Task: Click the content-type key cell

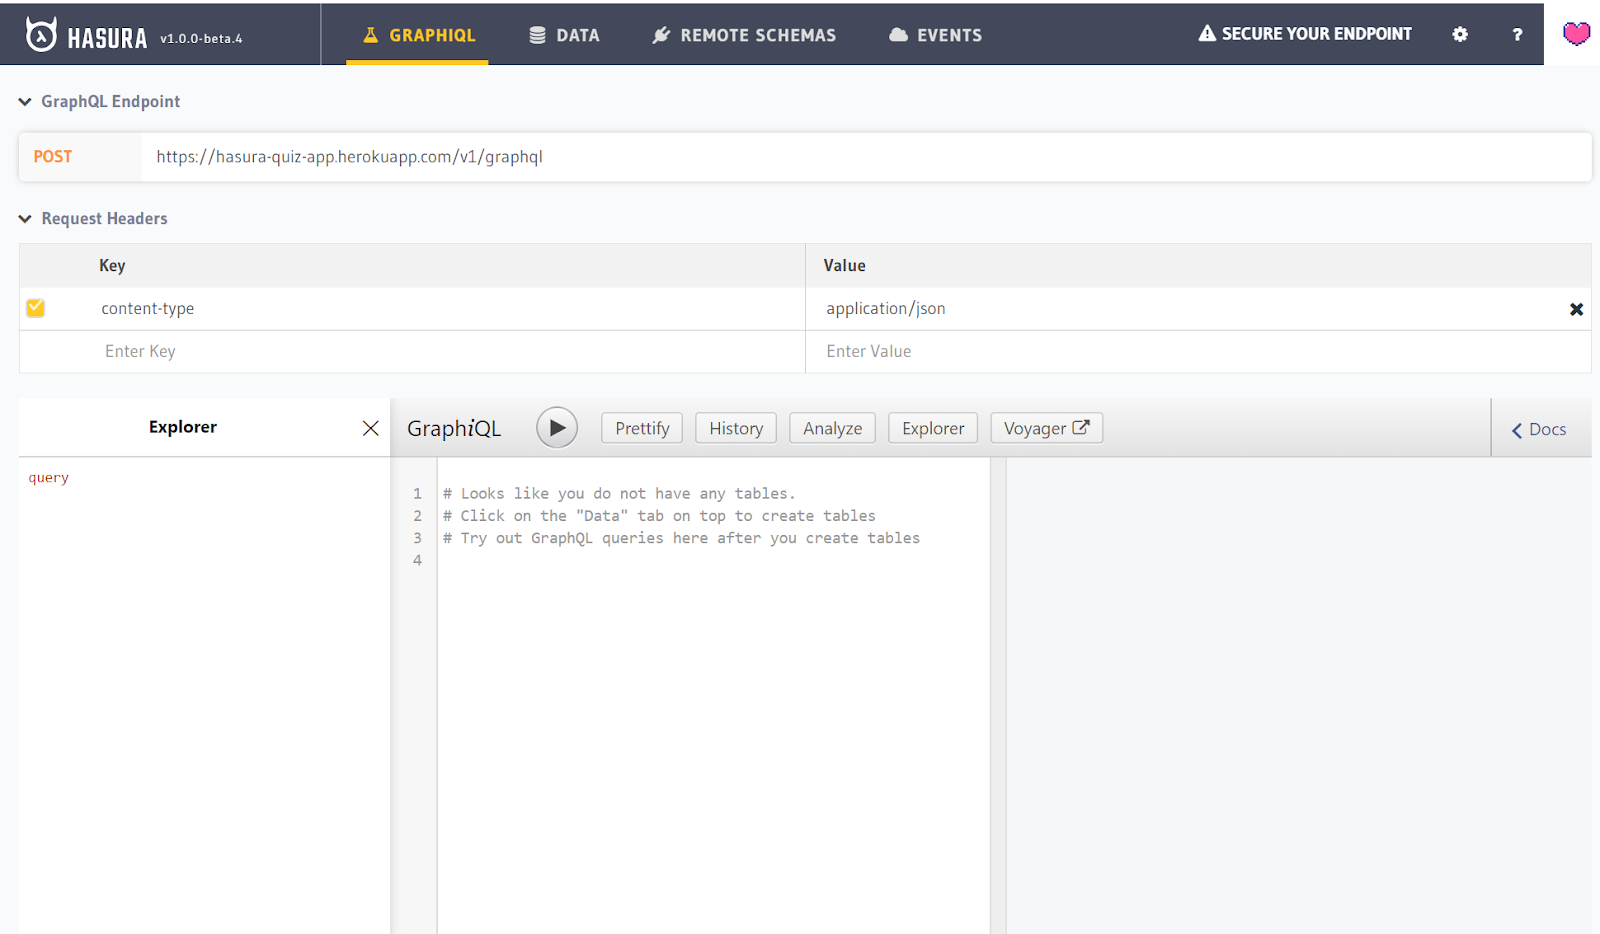Action: [148, 309]
